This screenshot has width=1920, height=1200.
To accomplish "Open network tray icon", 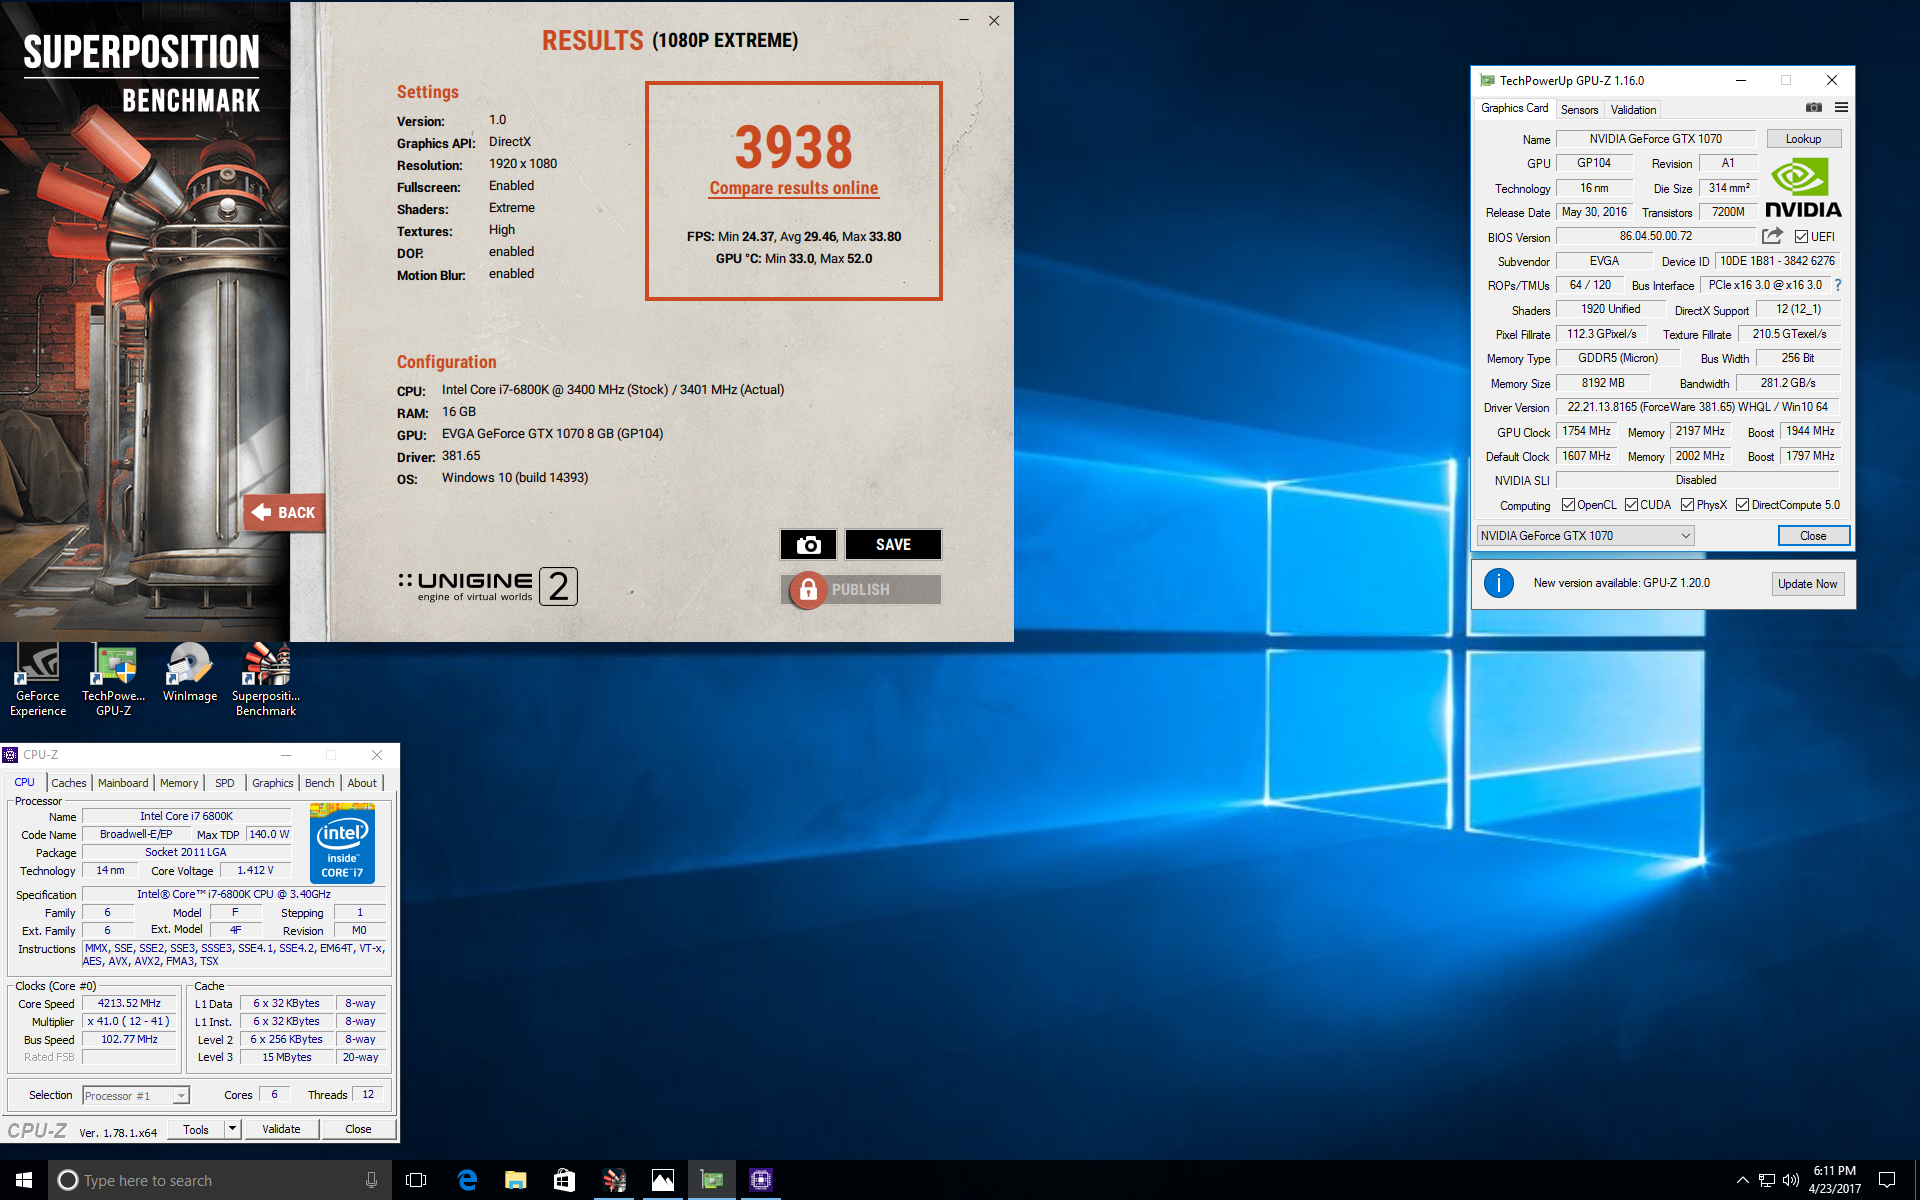I will 1767,1180.
